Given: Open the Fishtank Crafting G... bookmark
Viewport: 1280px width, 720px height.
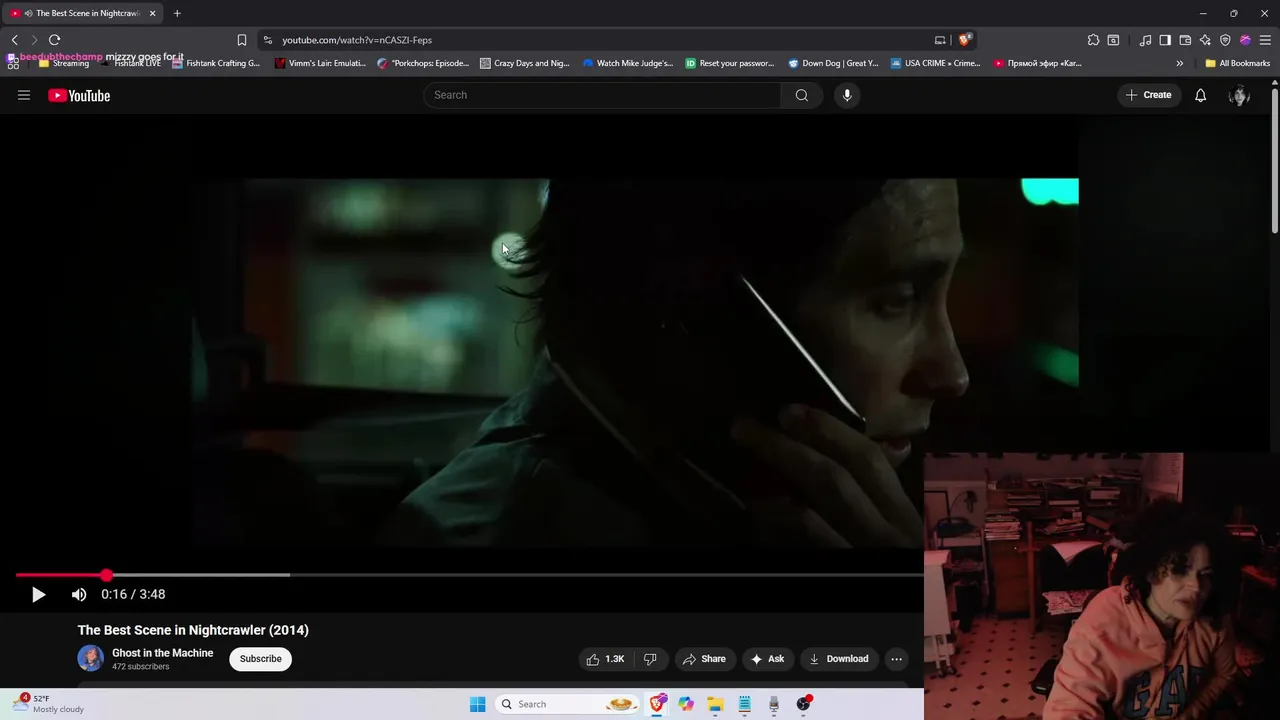Looking at the screenshot, I should pyautogui.click(x=216, y=63).
